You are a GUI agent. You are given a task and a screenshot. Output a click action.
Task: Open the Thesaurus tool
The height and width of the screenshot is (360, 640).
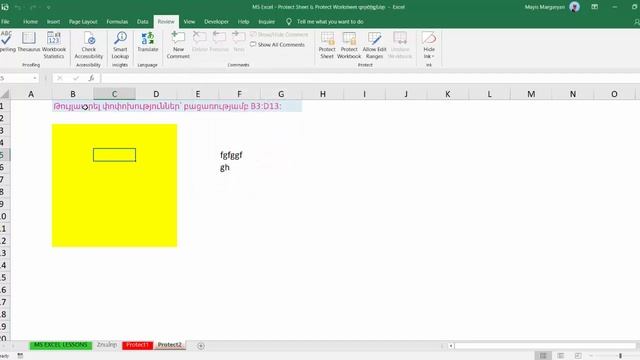pos(29,42)
